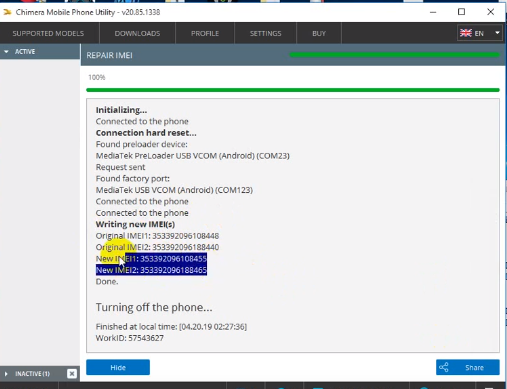The width and height of the screenshot is (507, 389).
Task: Open the EN language dropdown
Action: tap(480, 33)
